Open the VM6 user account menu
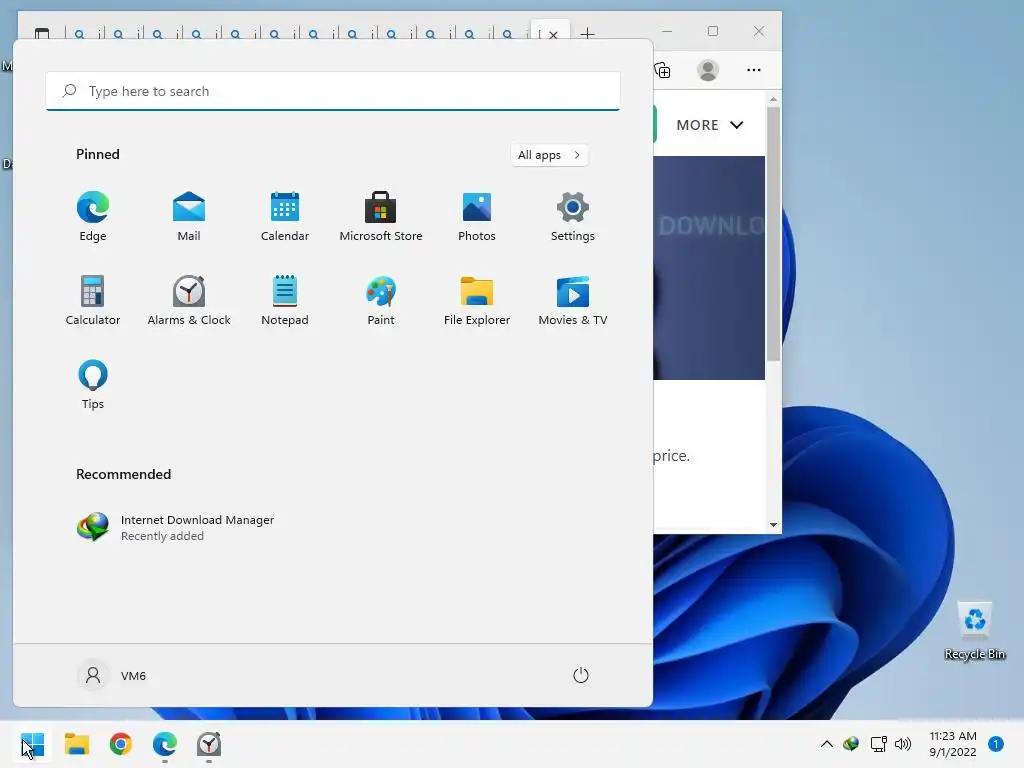 click(112, 675)
